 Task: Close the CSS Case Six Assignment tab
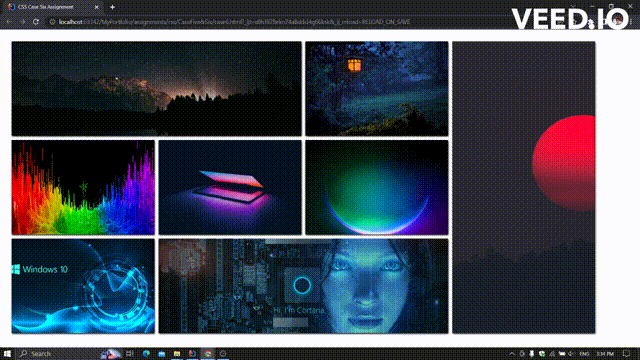97,7
